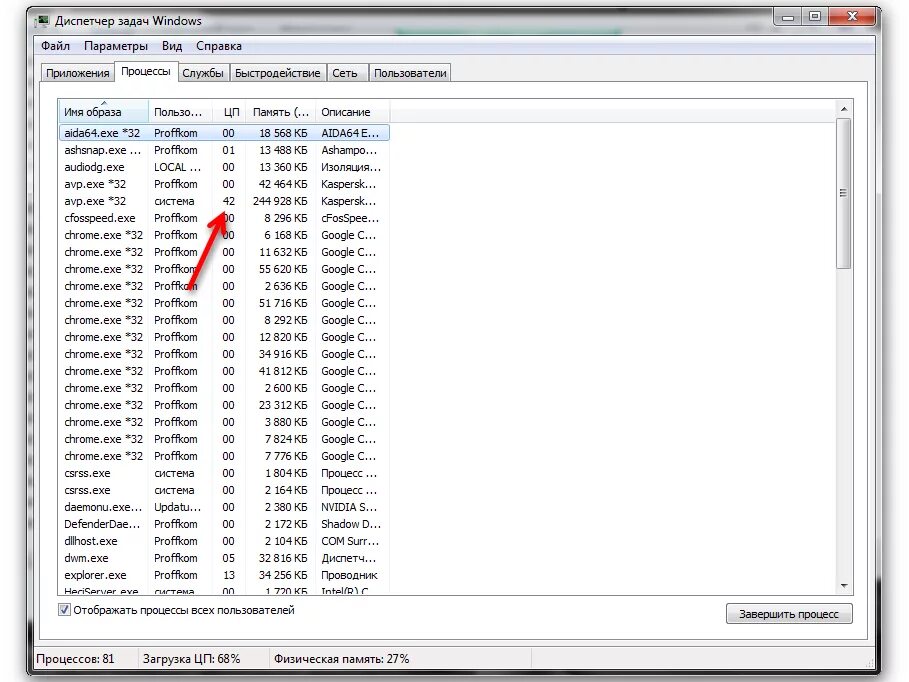The image size is (909, 682).
Task: Click the Загрузка ЦП: 68% status entry
Action: pyautogui.click(x=191, y=659)
